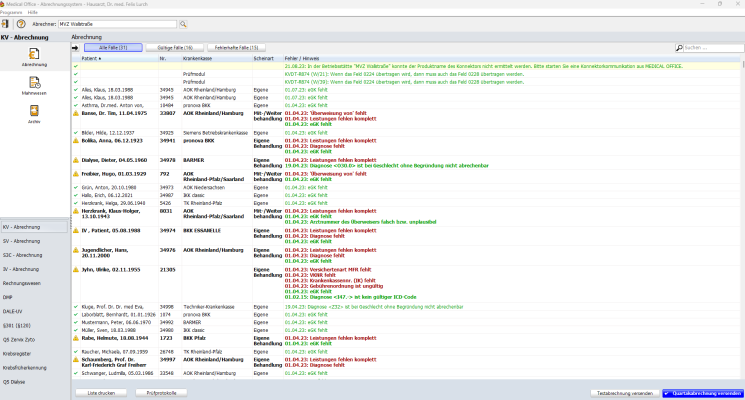
Task: Show Alle Fälle (31) filter
Action: tap(113, 48)
